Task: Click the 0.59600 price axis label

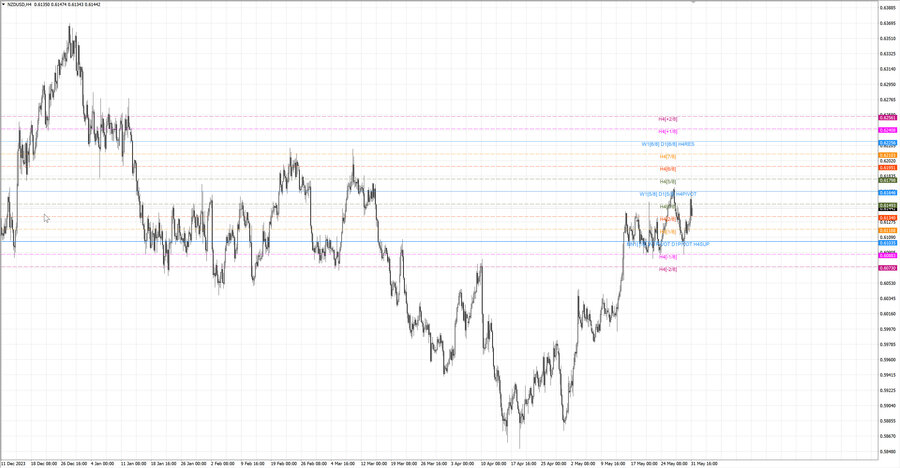Action: coord(888,360)
